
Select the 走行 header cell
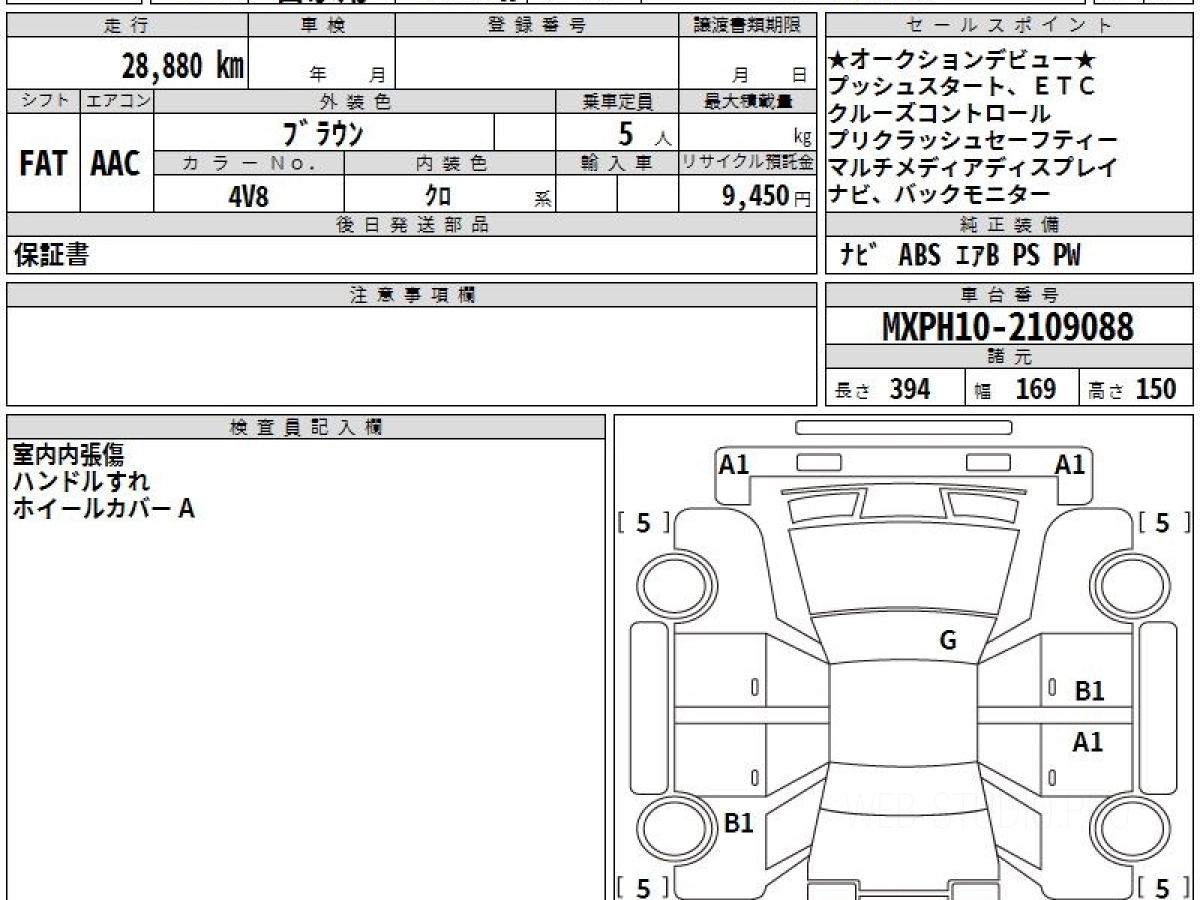coord(127,26)
